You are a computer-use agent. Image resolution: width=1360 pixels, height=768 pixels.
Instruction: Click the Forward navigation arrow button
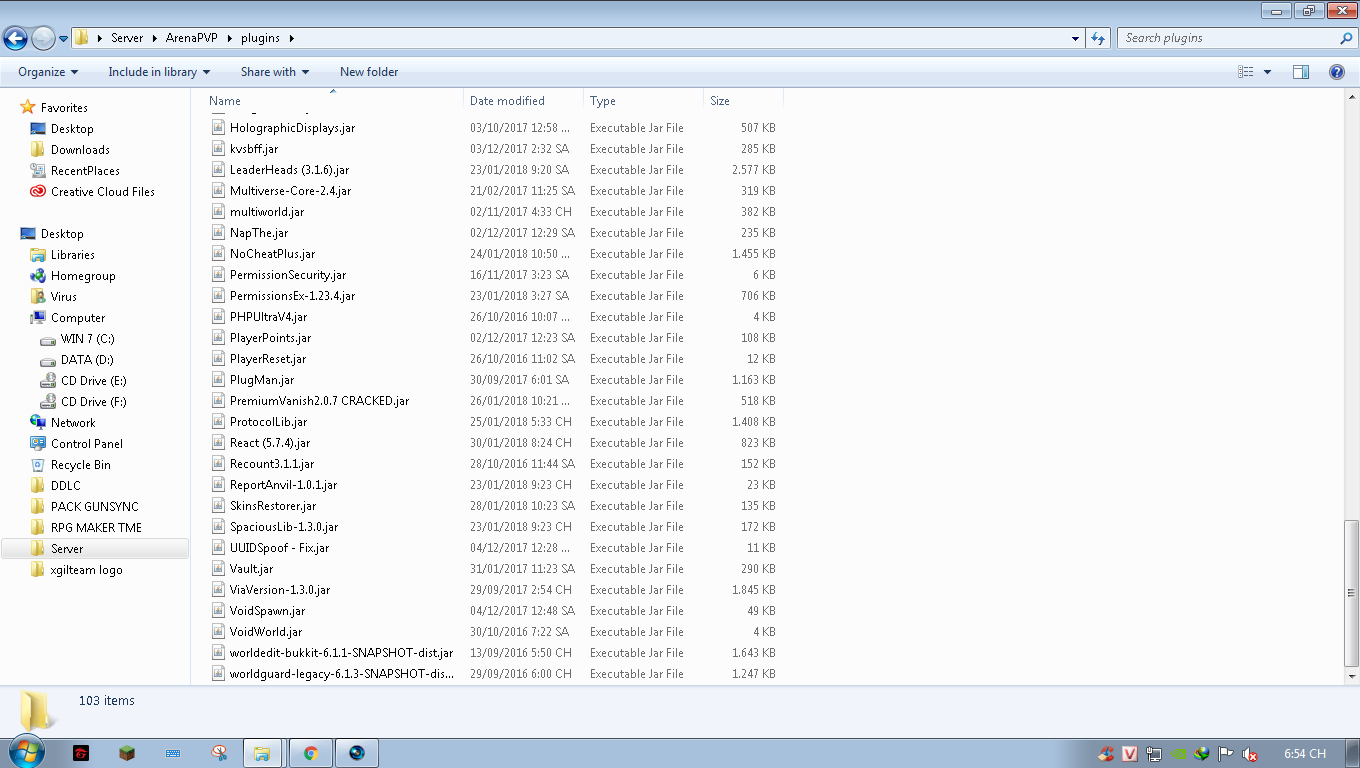tap(43, 39)
